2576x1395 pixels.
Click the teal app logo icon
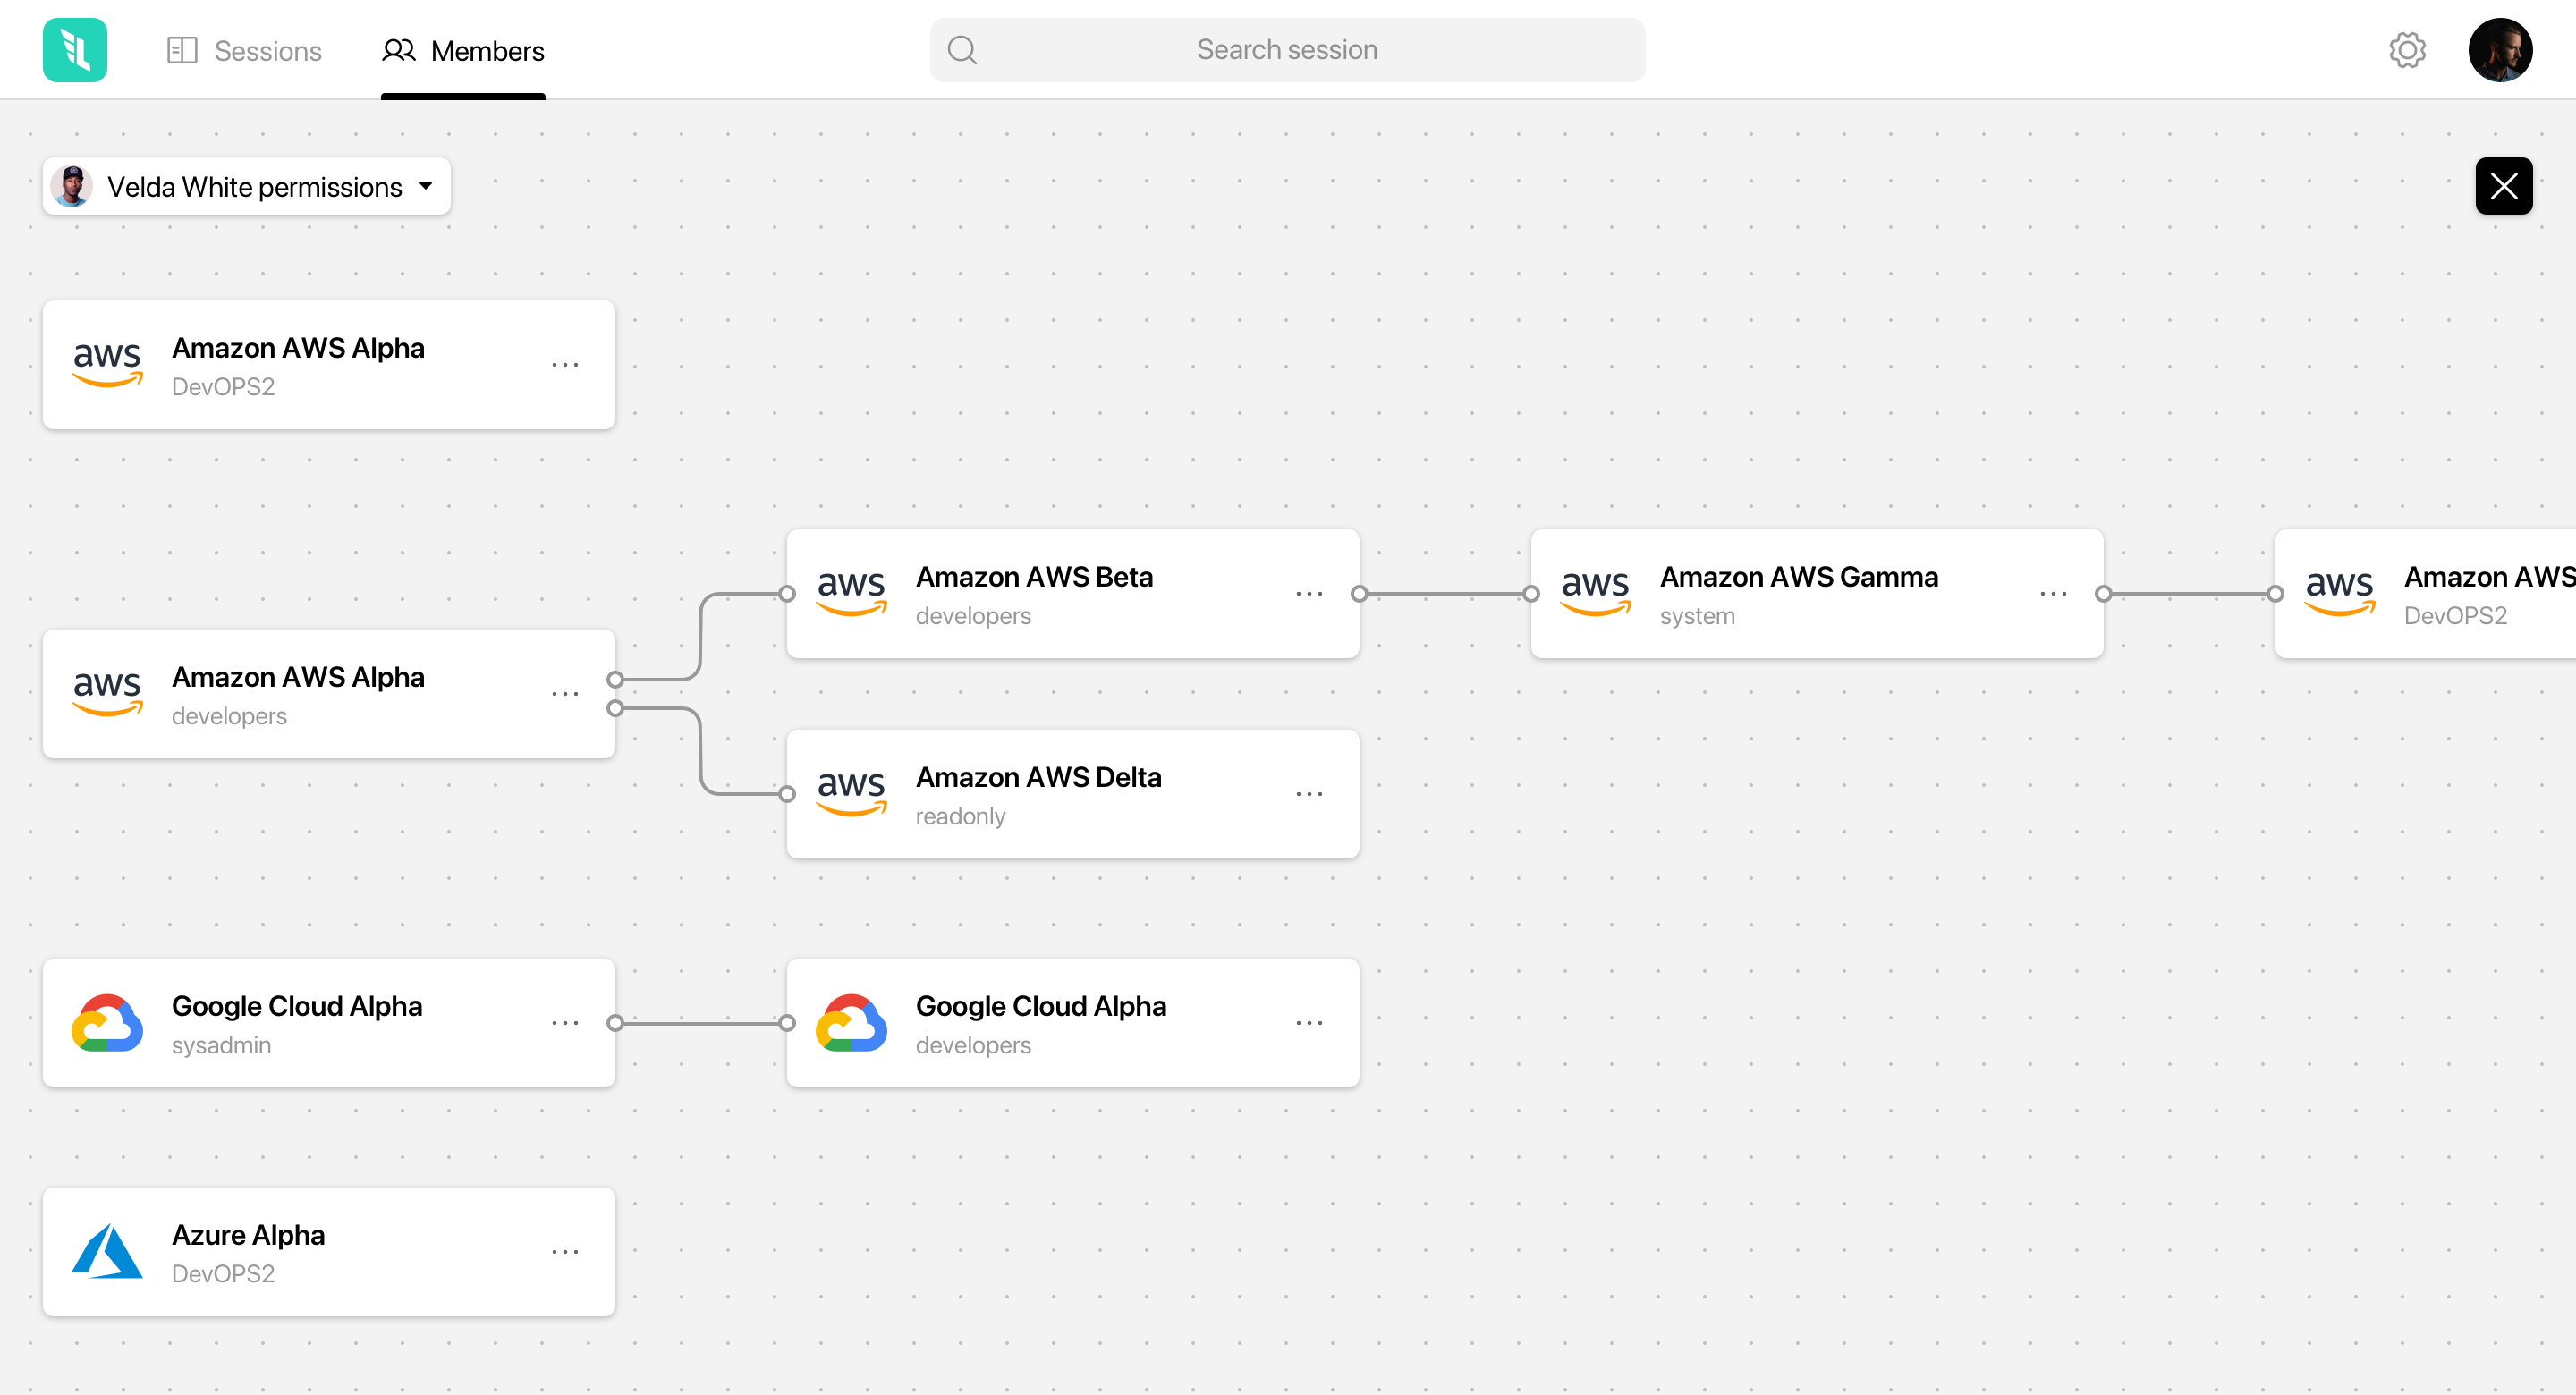[x=75, y=50]
